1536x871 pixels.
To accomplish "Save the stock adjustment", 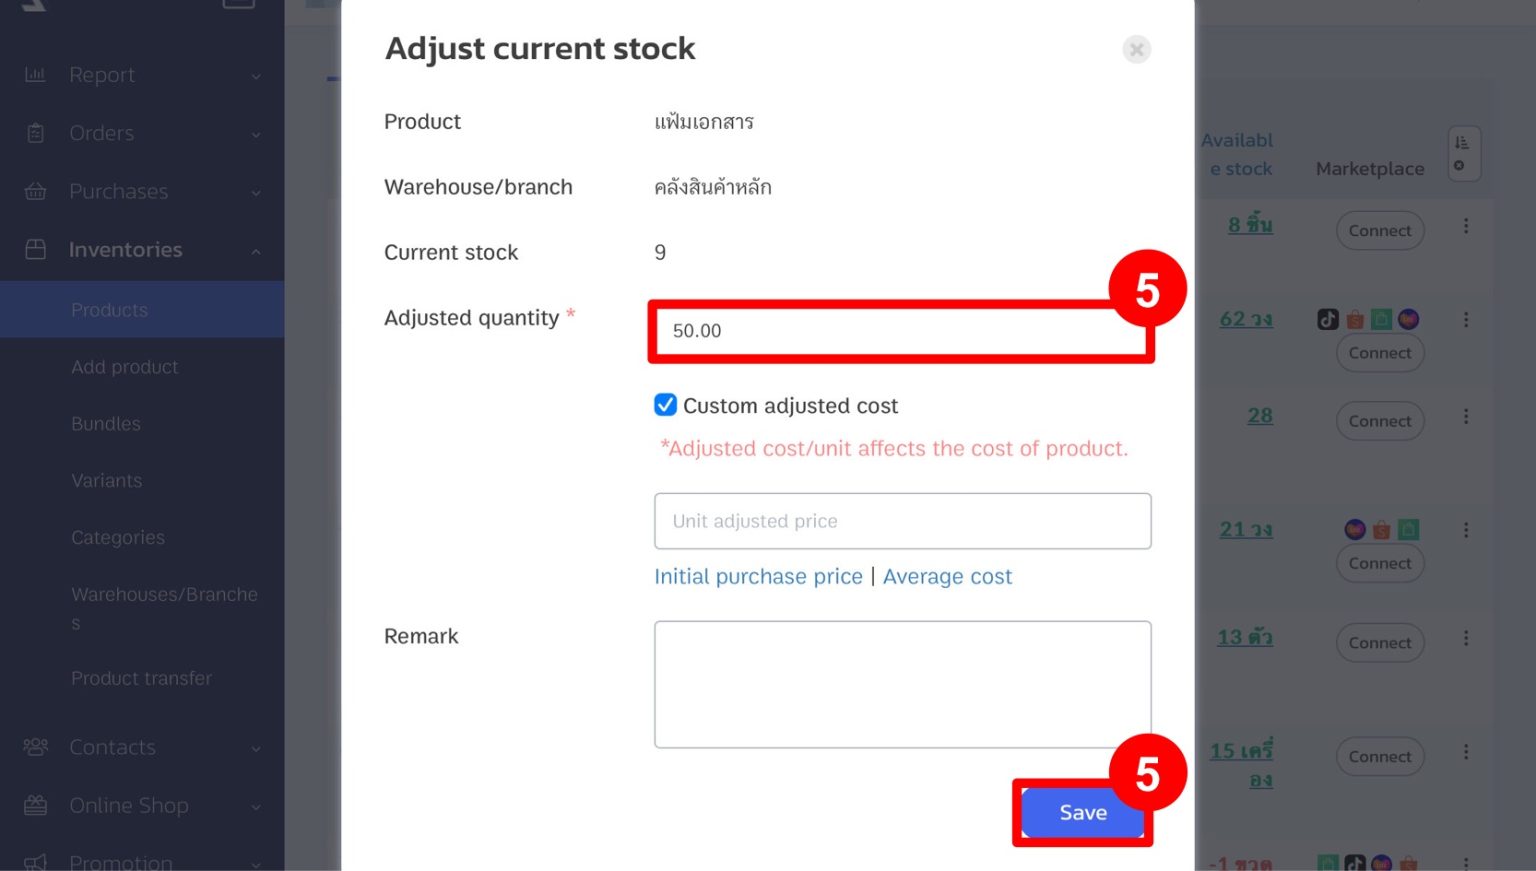I will click(x=1081, y=812).
